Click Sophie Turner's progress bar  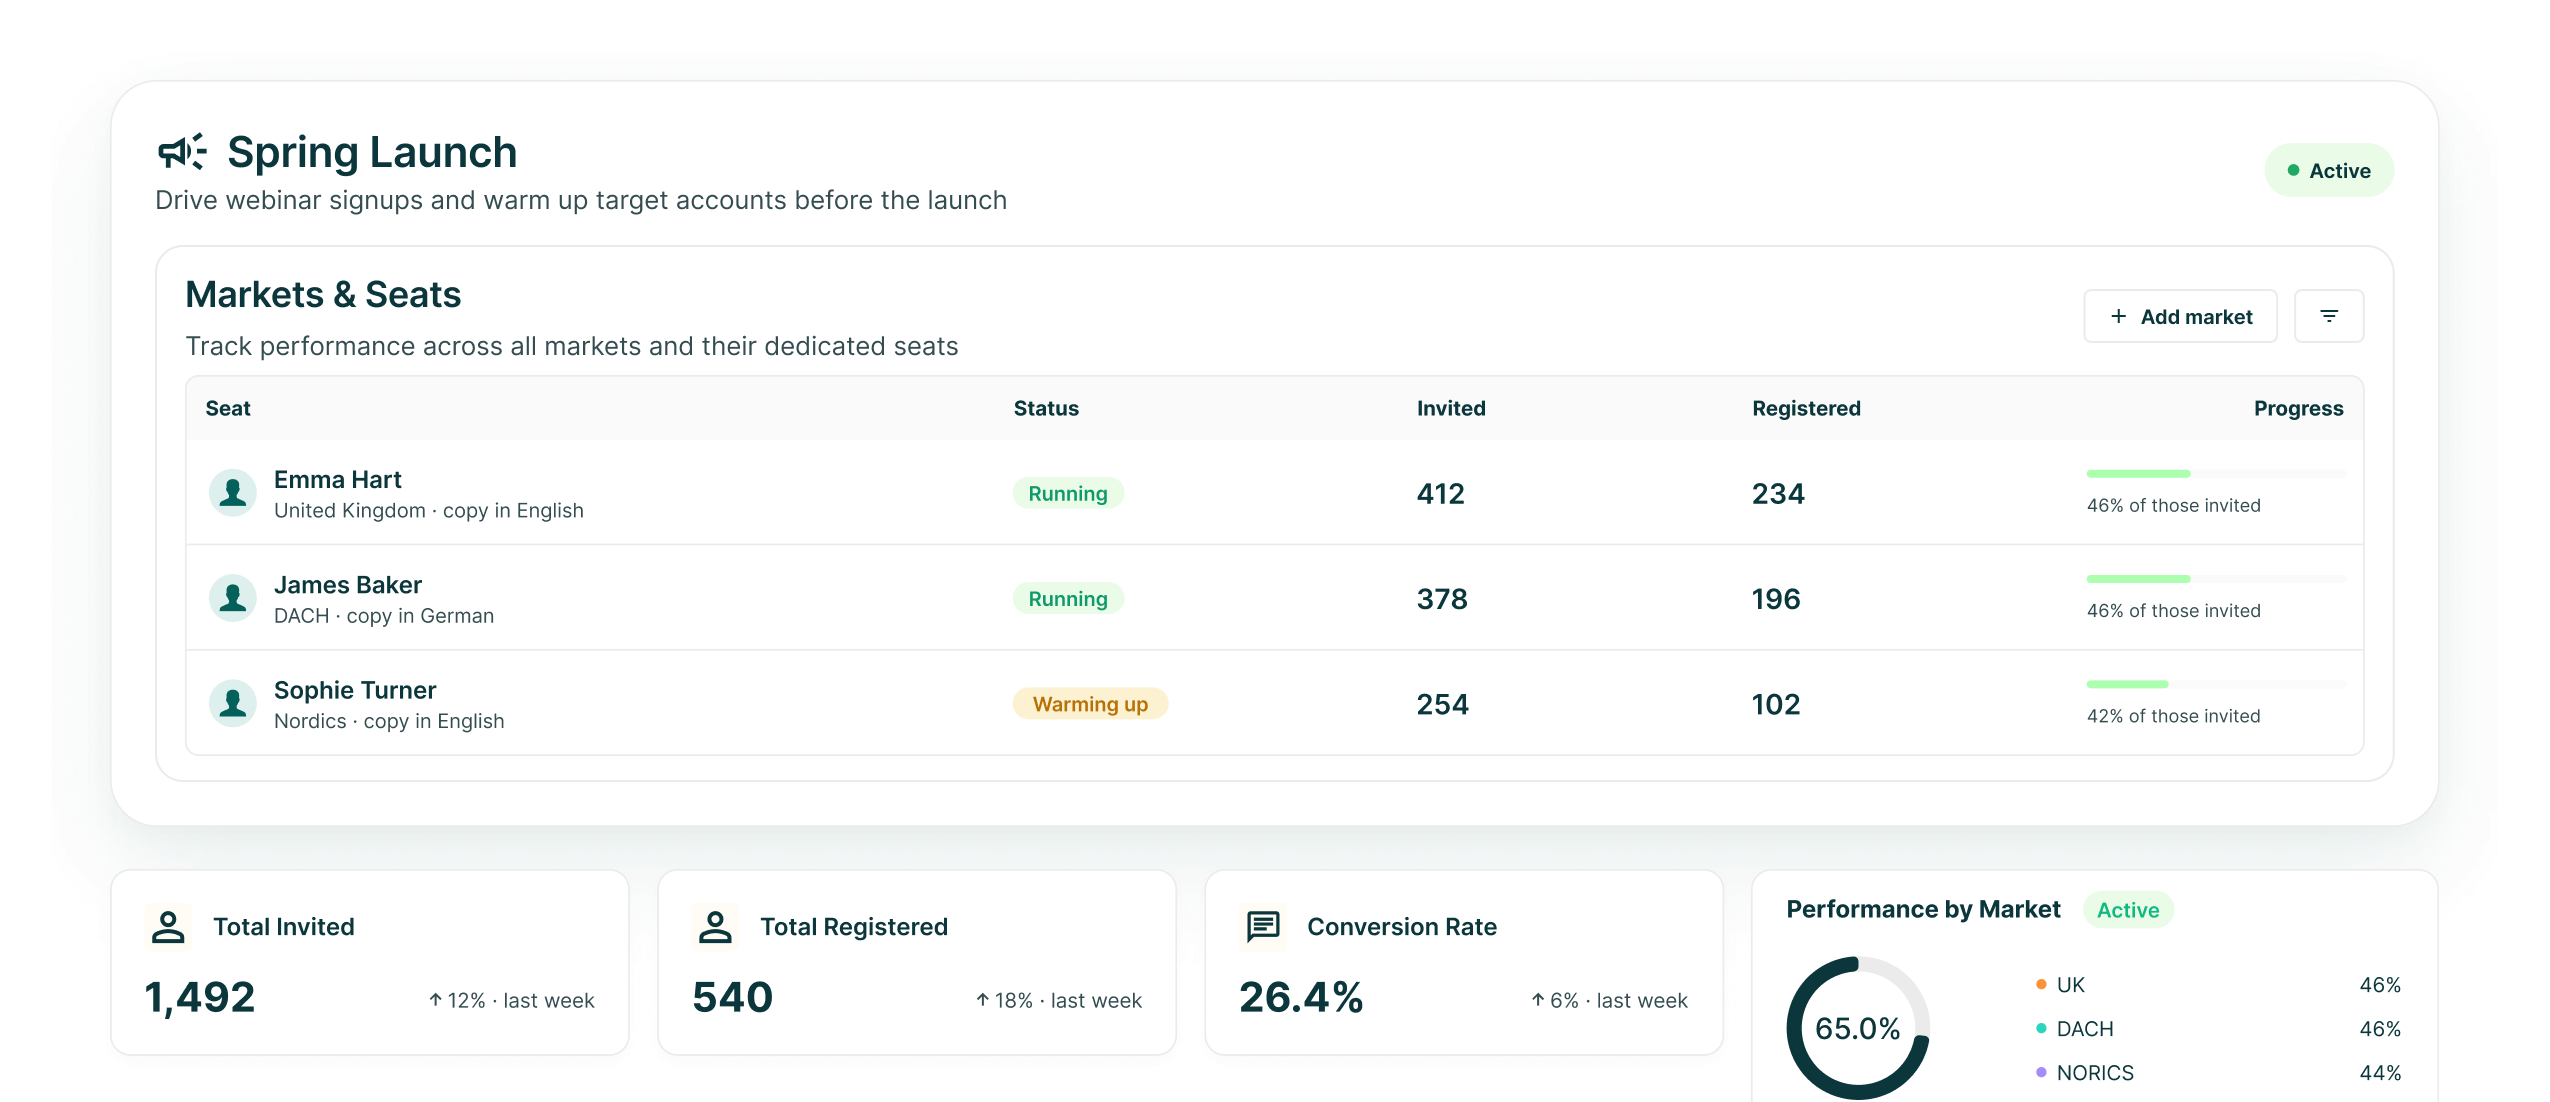click(x=2215, y=685)
